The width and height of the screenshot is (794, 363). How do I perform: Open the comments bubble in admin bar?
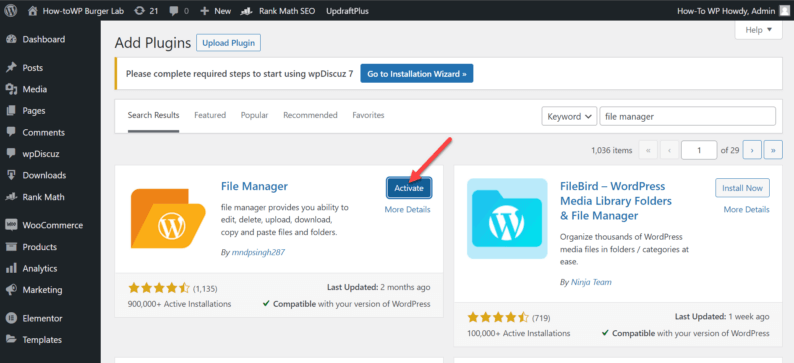pos(179,11)
